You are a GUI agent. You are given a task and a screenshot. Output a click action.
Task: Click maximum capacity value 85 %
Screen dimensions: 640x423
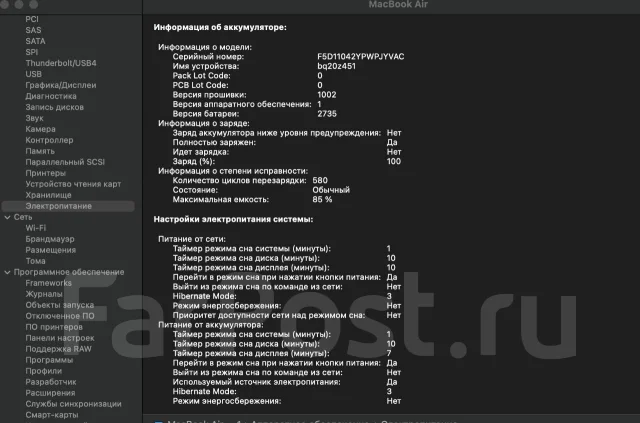322,200
